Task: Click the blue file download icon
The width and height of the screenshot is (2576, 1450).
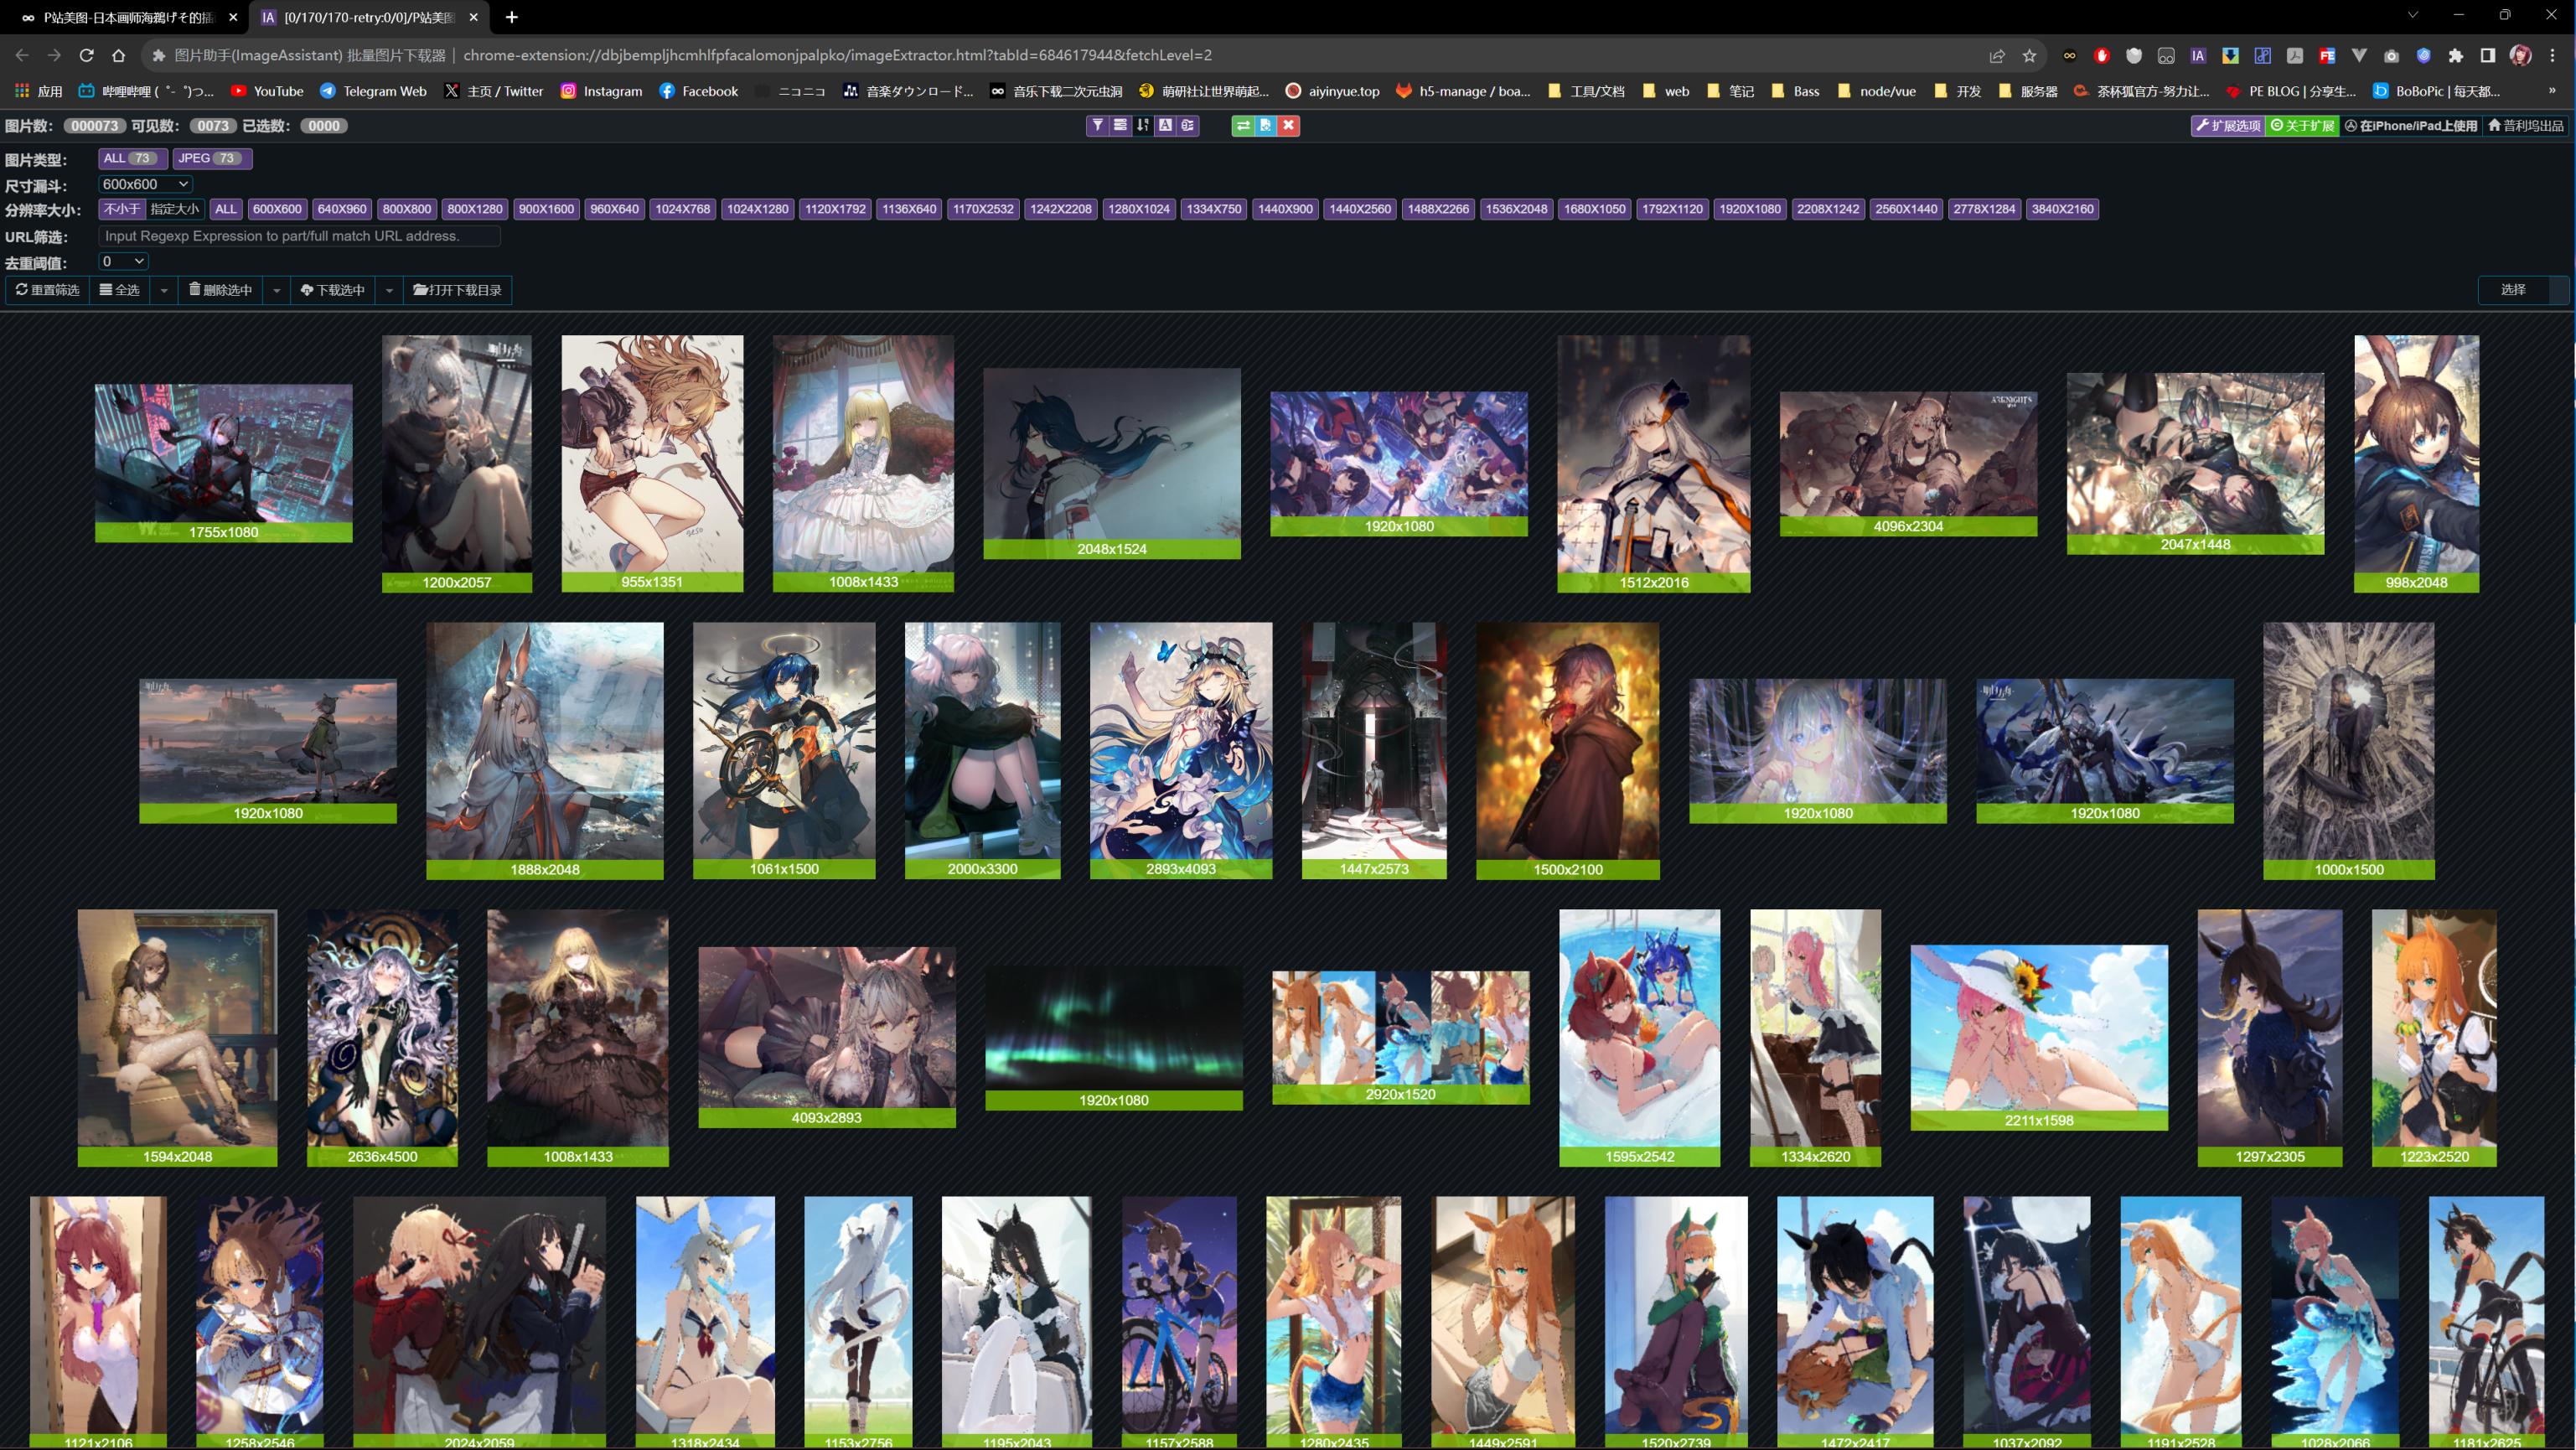Action: [x=1265, y=125]
